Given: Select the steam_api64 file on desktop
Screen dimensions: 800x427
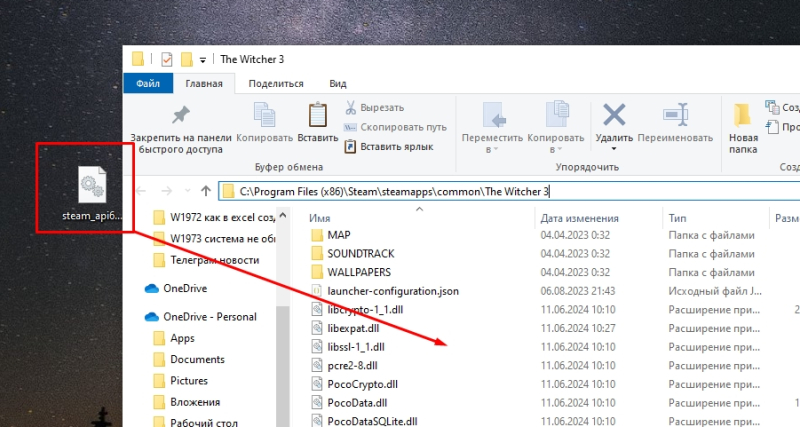Looking at the screenshot, I should [92, 194].
